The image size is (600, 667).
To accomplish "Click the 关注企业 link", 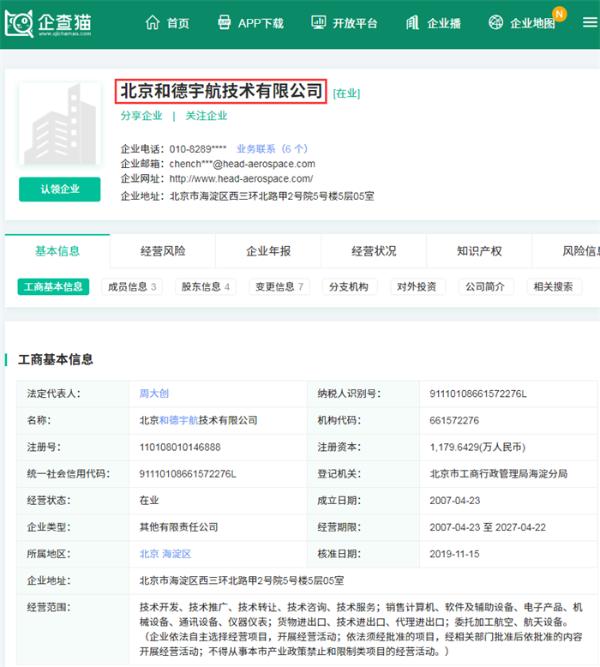I will [x=206, y=116].
